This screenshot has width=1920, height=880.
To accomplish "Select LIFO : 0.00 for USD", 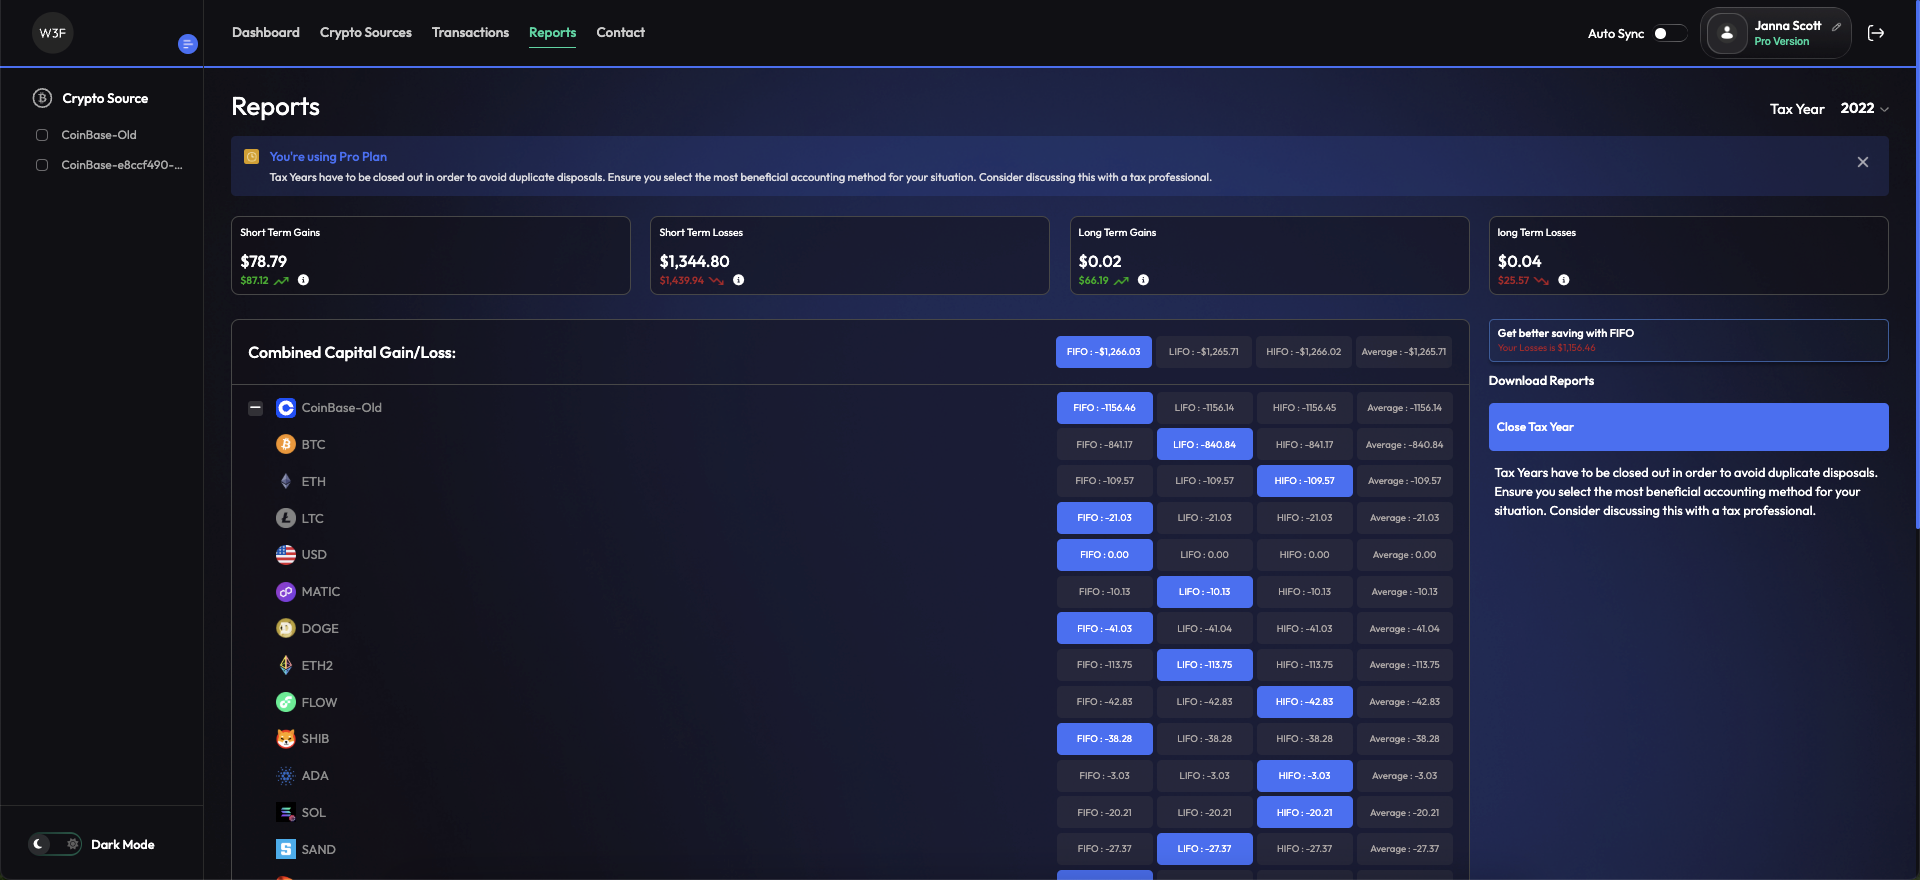I will (x=1205, y=555).
